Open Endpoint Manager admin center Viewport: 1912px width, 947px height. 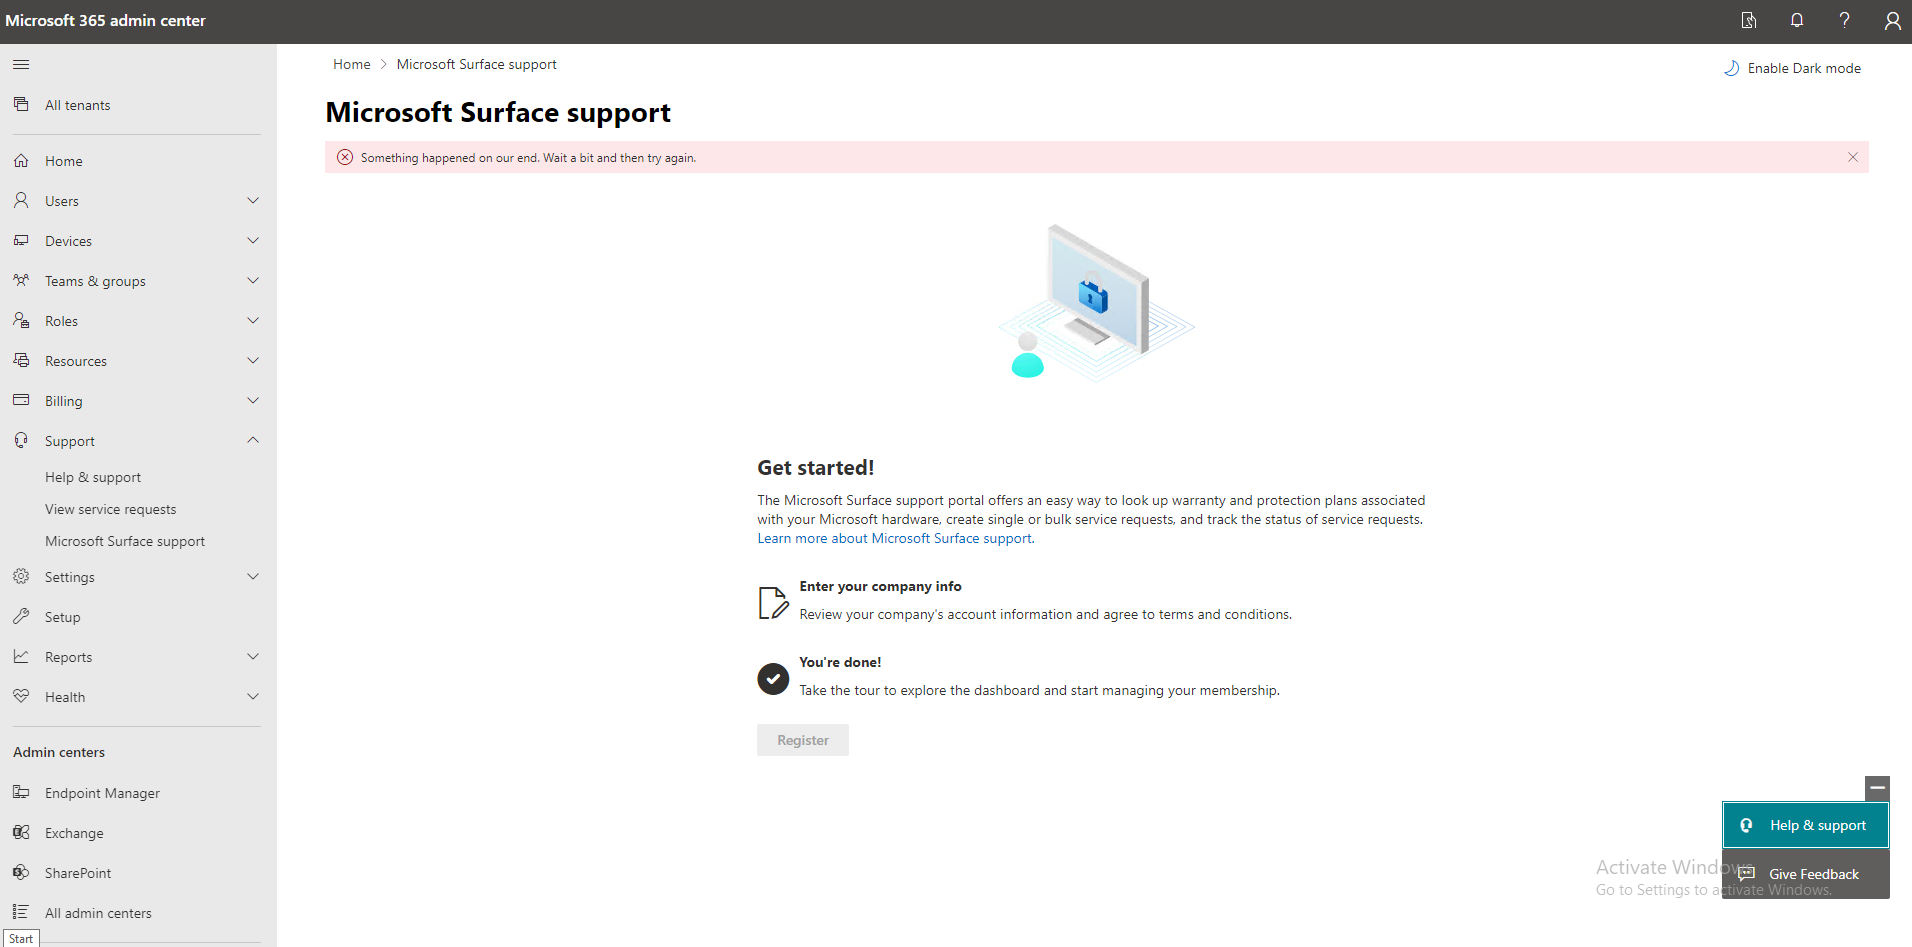click(102, 792)
